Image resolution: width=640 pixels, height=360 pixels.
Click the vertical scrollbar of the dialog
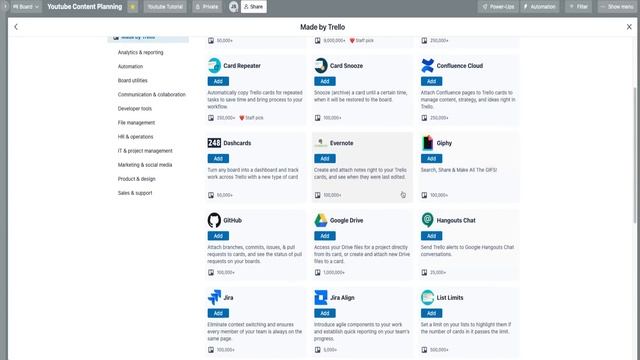point(634,155)
